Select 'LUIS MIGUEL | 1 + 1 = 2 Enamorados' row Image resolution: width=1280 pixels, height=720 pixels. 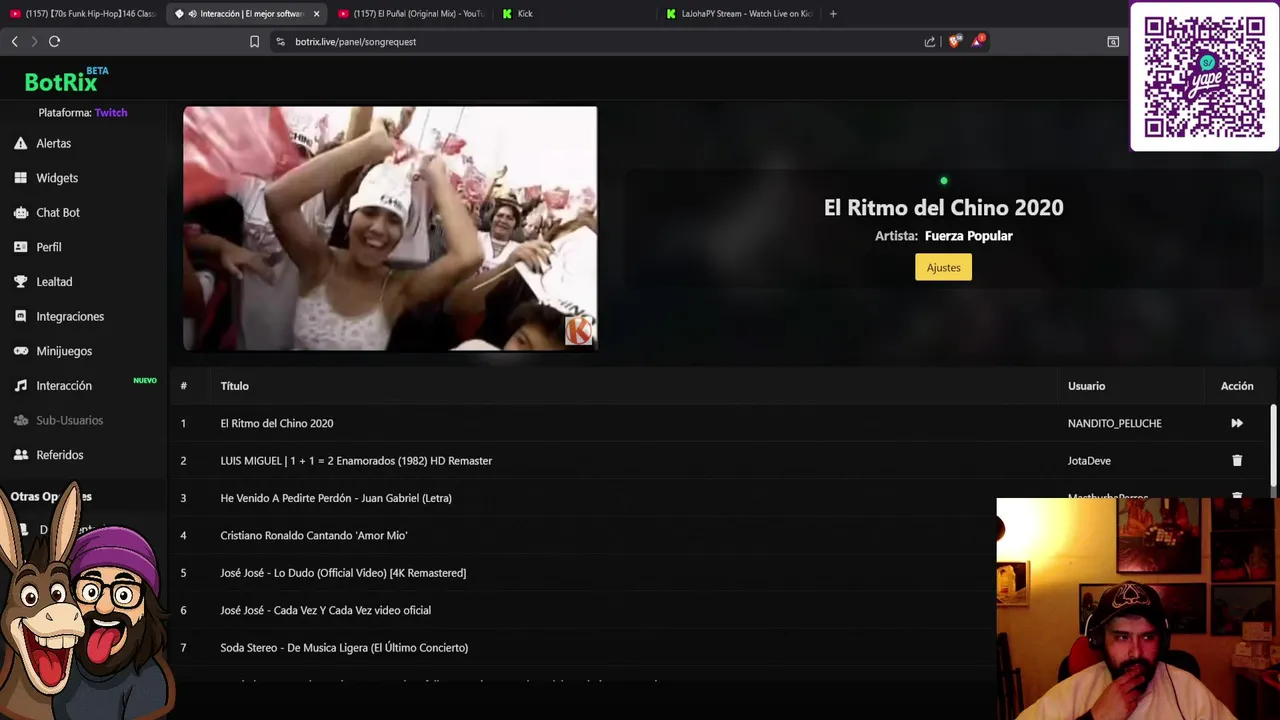720,461
